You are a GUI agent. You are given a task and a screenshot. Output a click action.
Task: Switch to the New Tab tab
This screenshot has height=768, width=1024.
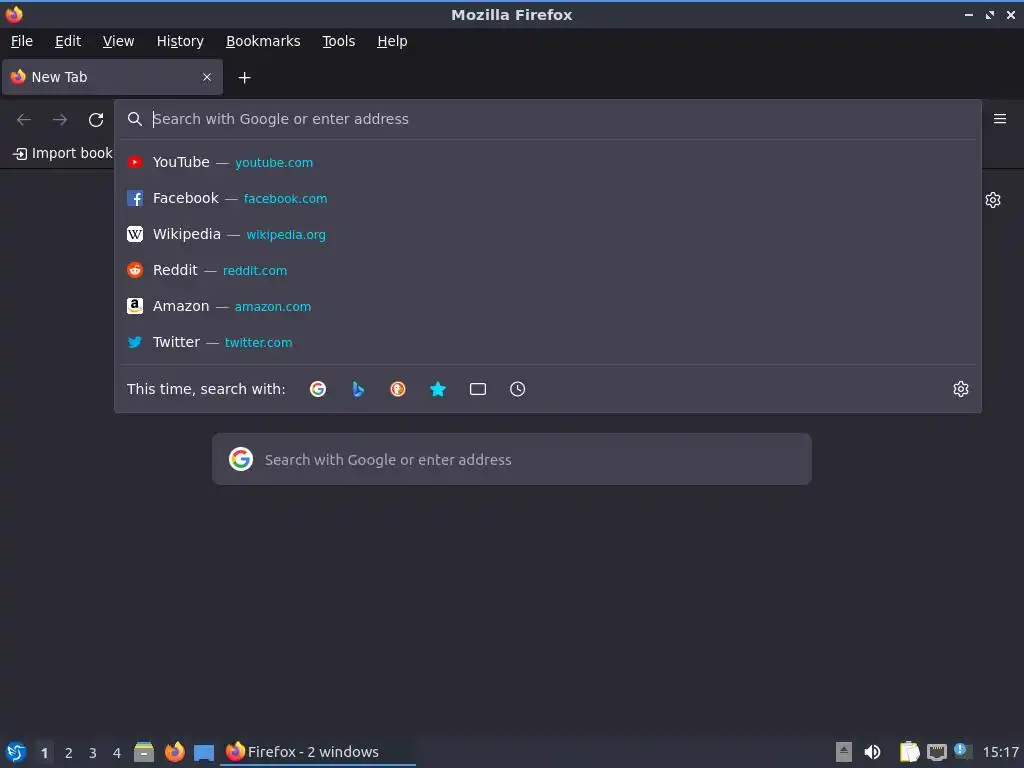(112, 77)
